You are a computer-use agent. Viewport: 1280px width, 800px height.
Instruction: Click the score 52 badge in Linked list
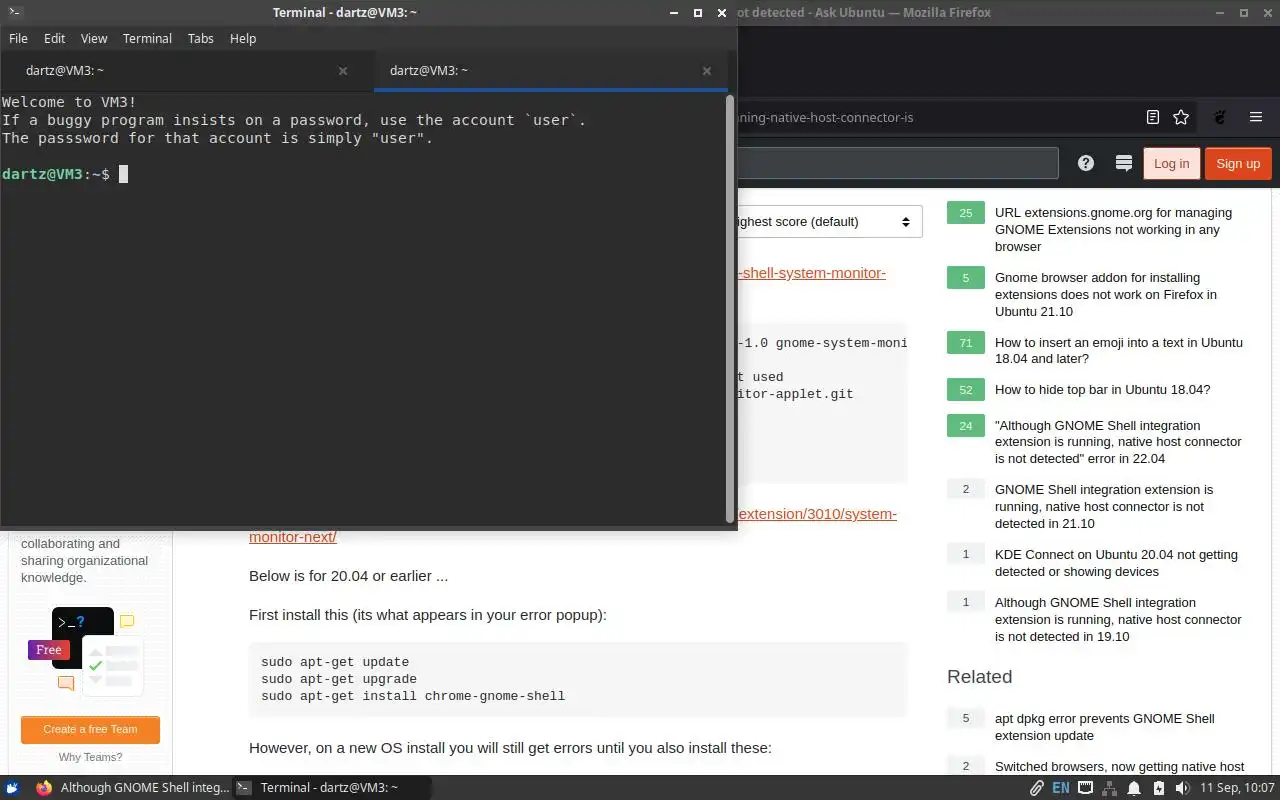pyautogui.click(x=966, y=390)
